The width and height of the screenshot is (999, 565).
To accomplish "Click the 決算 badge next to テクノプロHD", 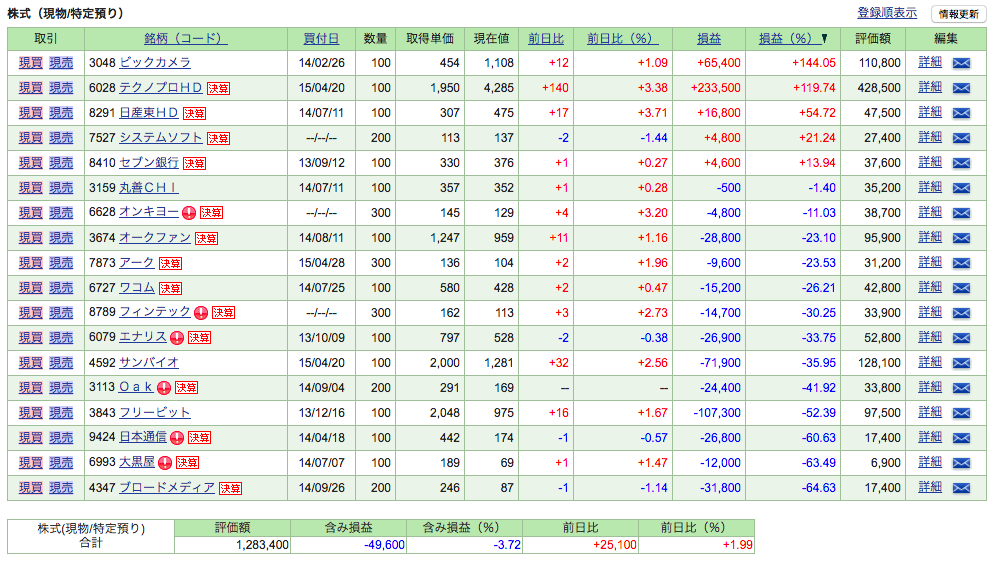I will coord(218,89).
